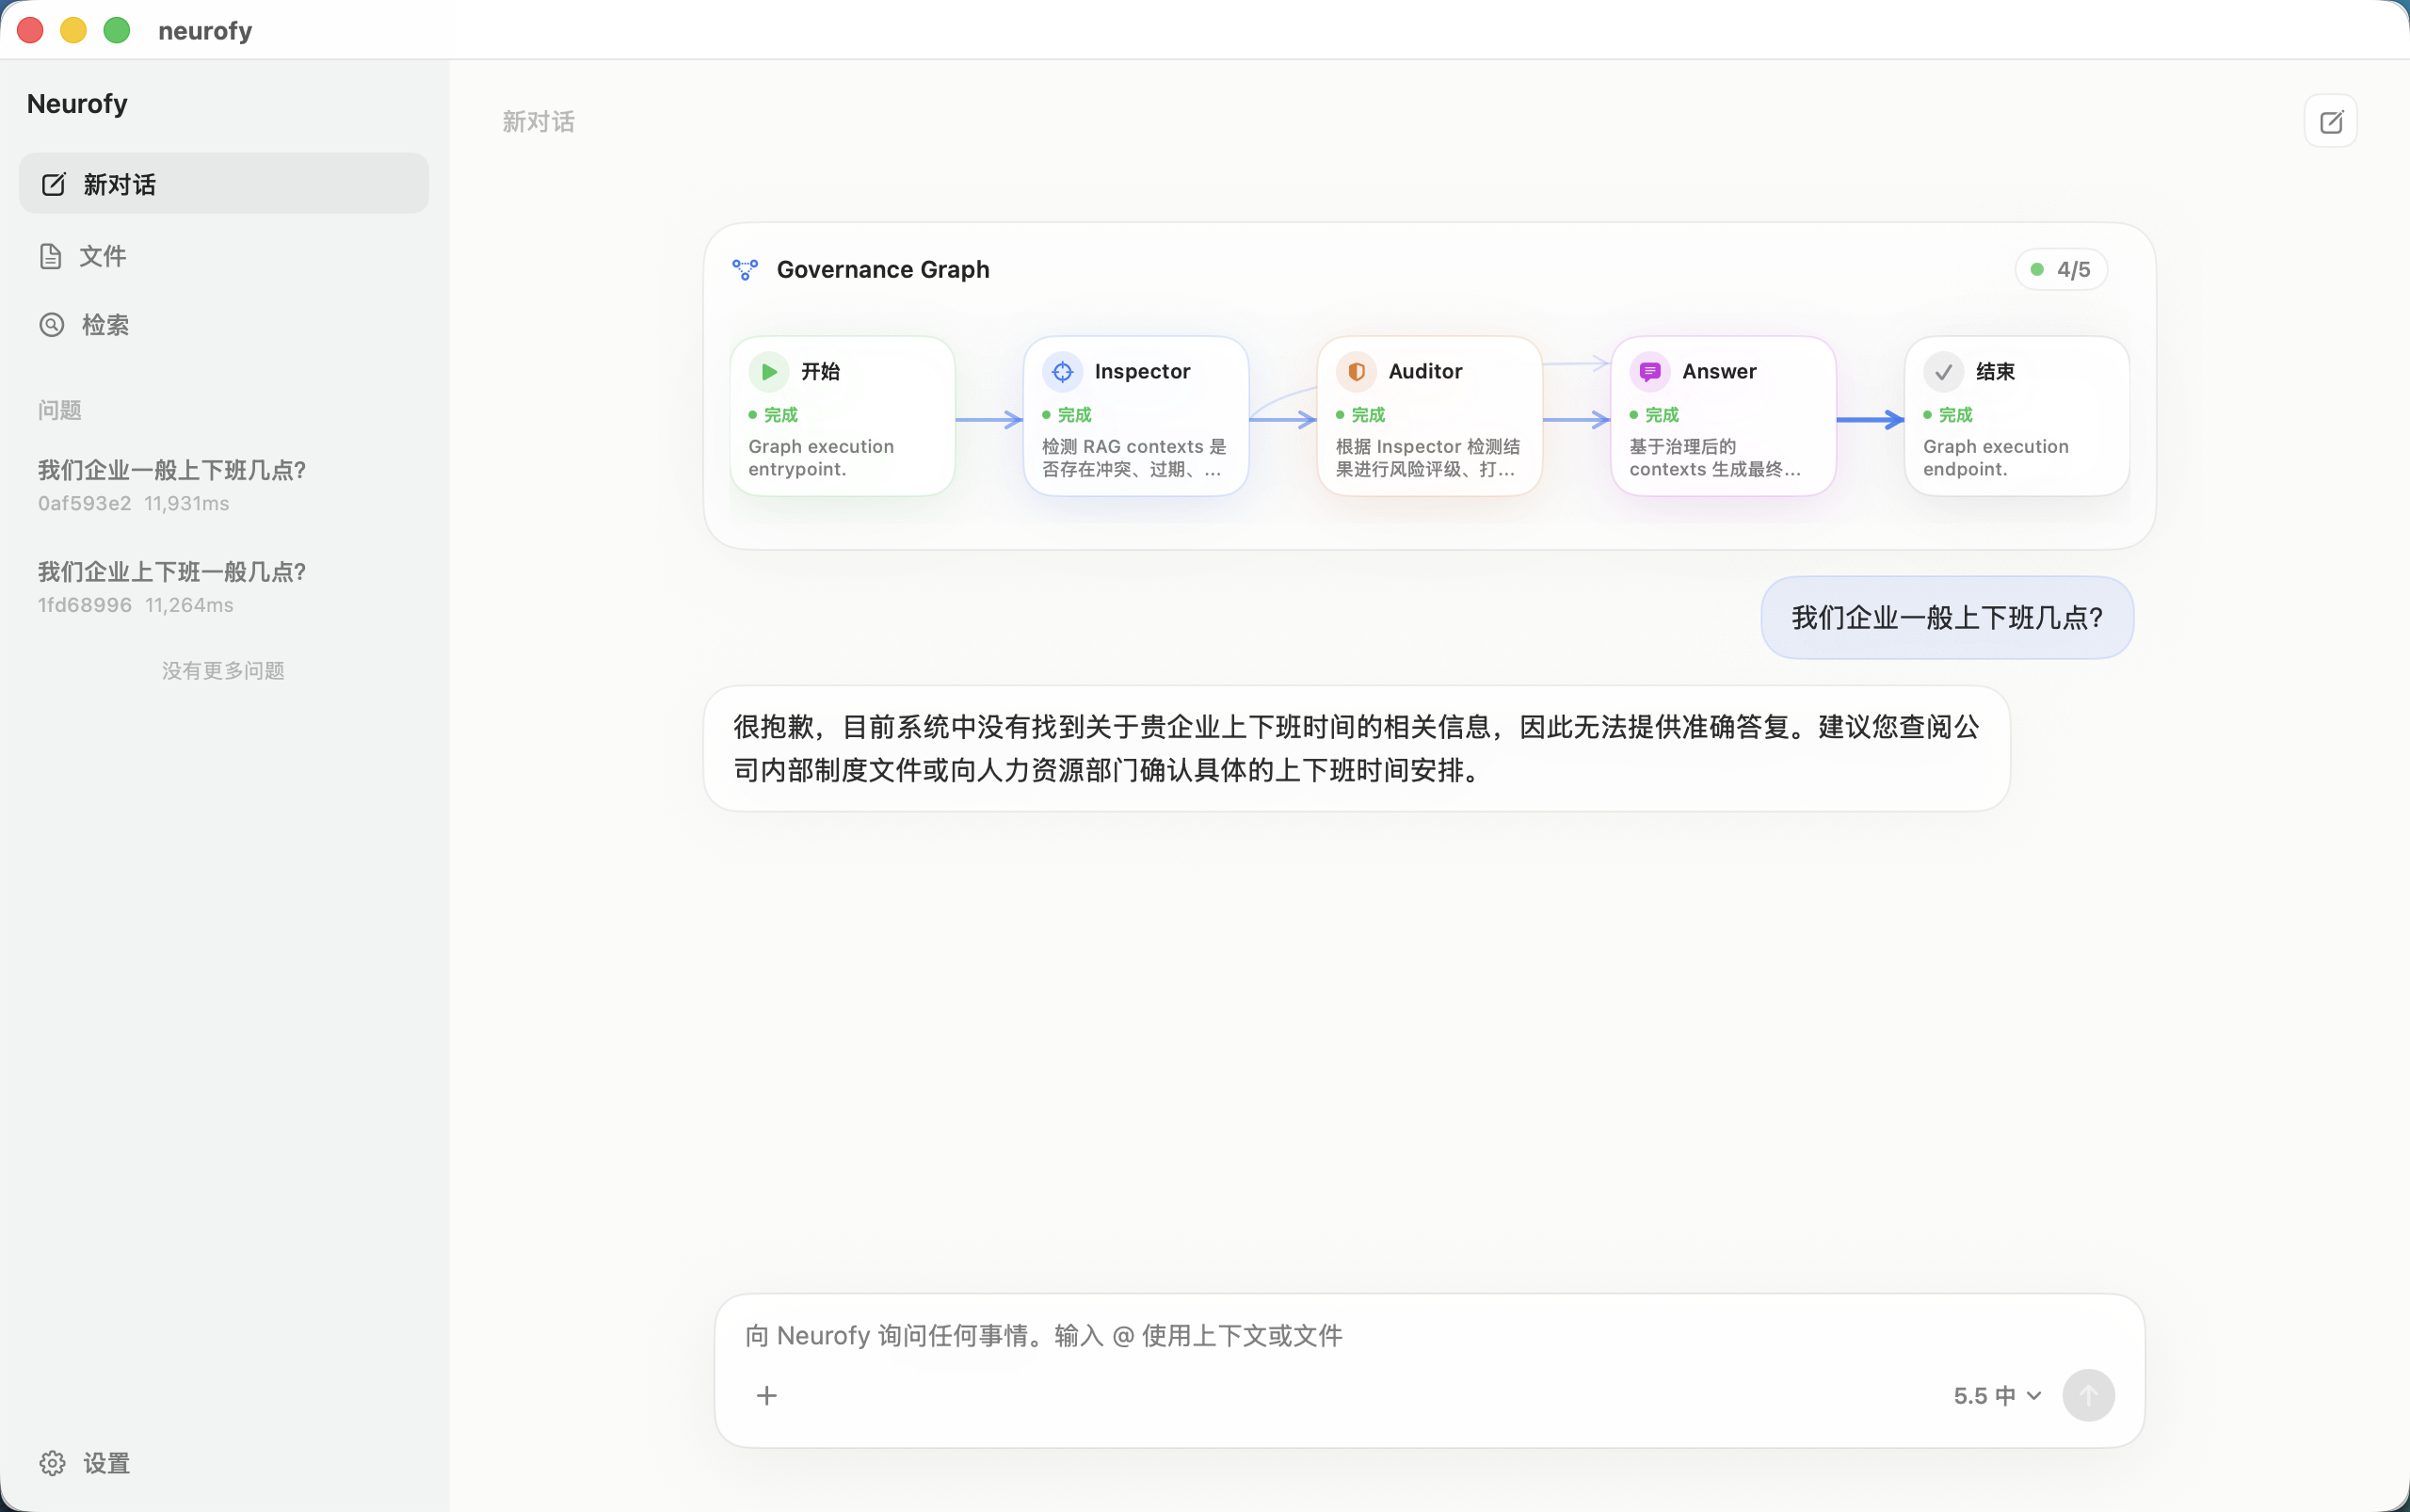Click the Governance Graph icon
Viewport: 2410px width, 1512px height.
[x=745, y=270]
